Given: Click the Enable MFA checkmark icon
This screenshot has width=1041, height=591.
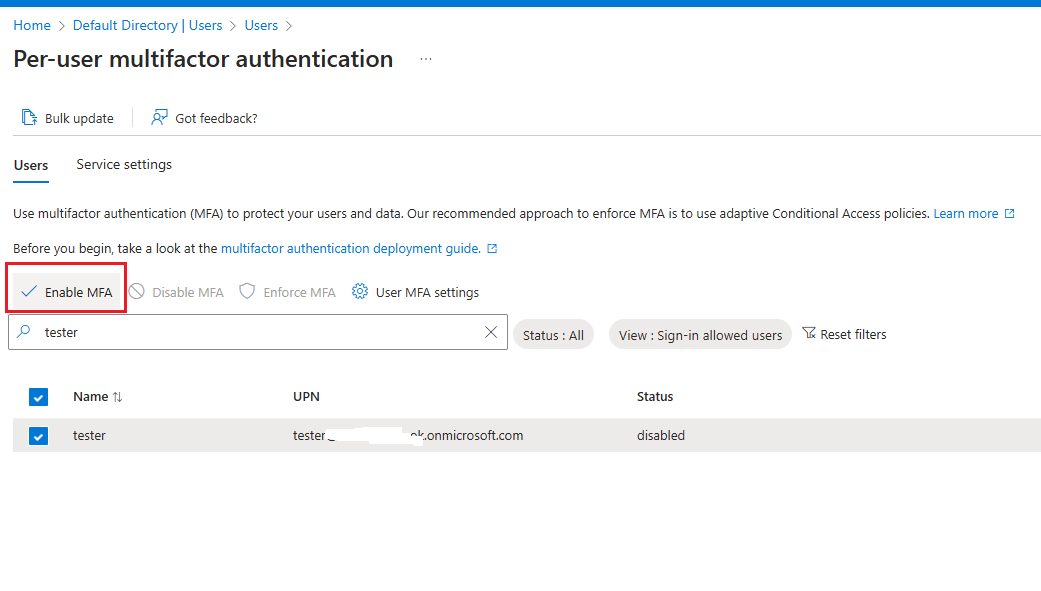Looking at the screenshot, I should coord(29,292).
